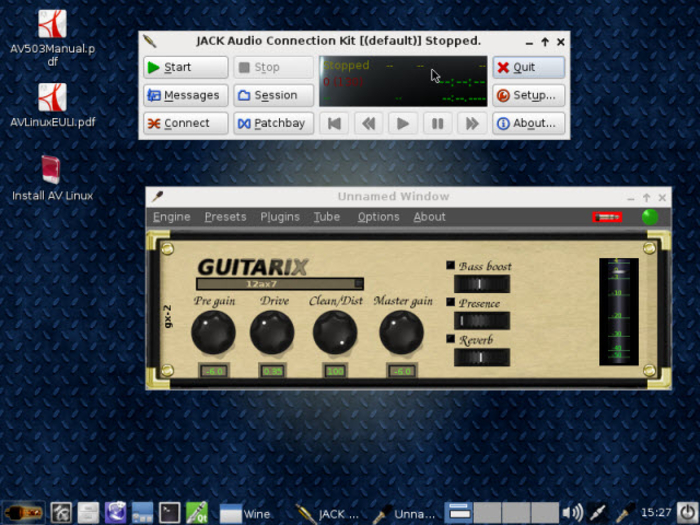The height and width of the screenshot is (525, 700).
Task: Click the green engine status LED
Action: 650,216
